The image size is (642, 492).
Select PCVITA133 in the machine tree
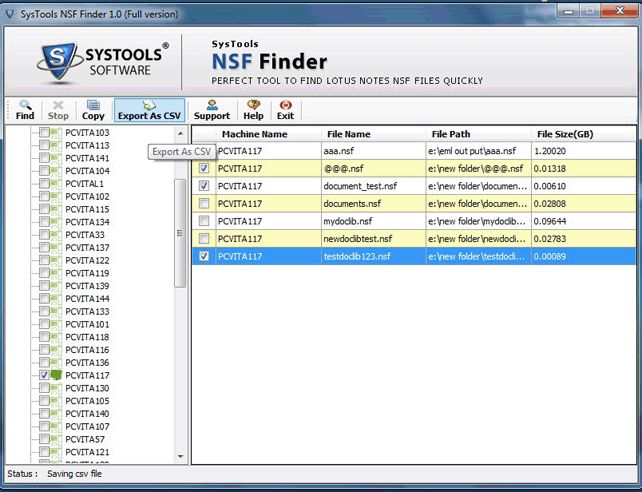[x=87, y=311]
